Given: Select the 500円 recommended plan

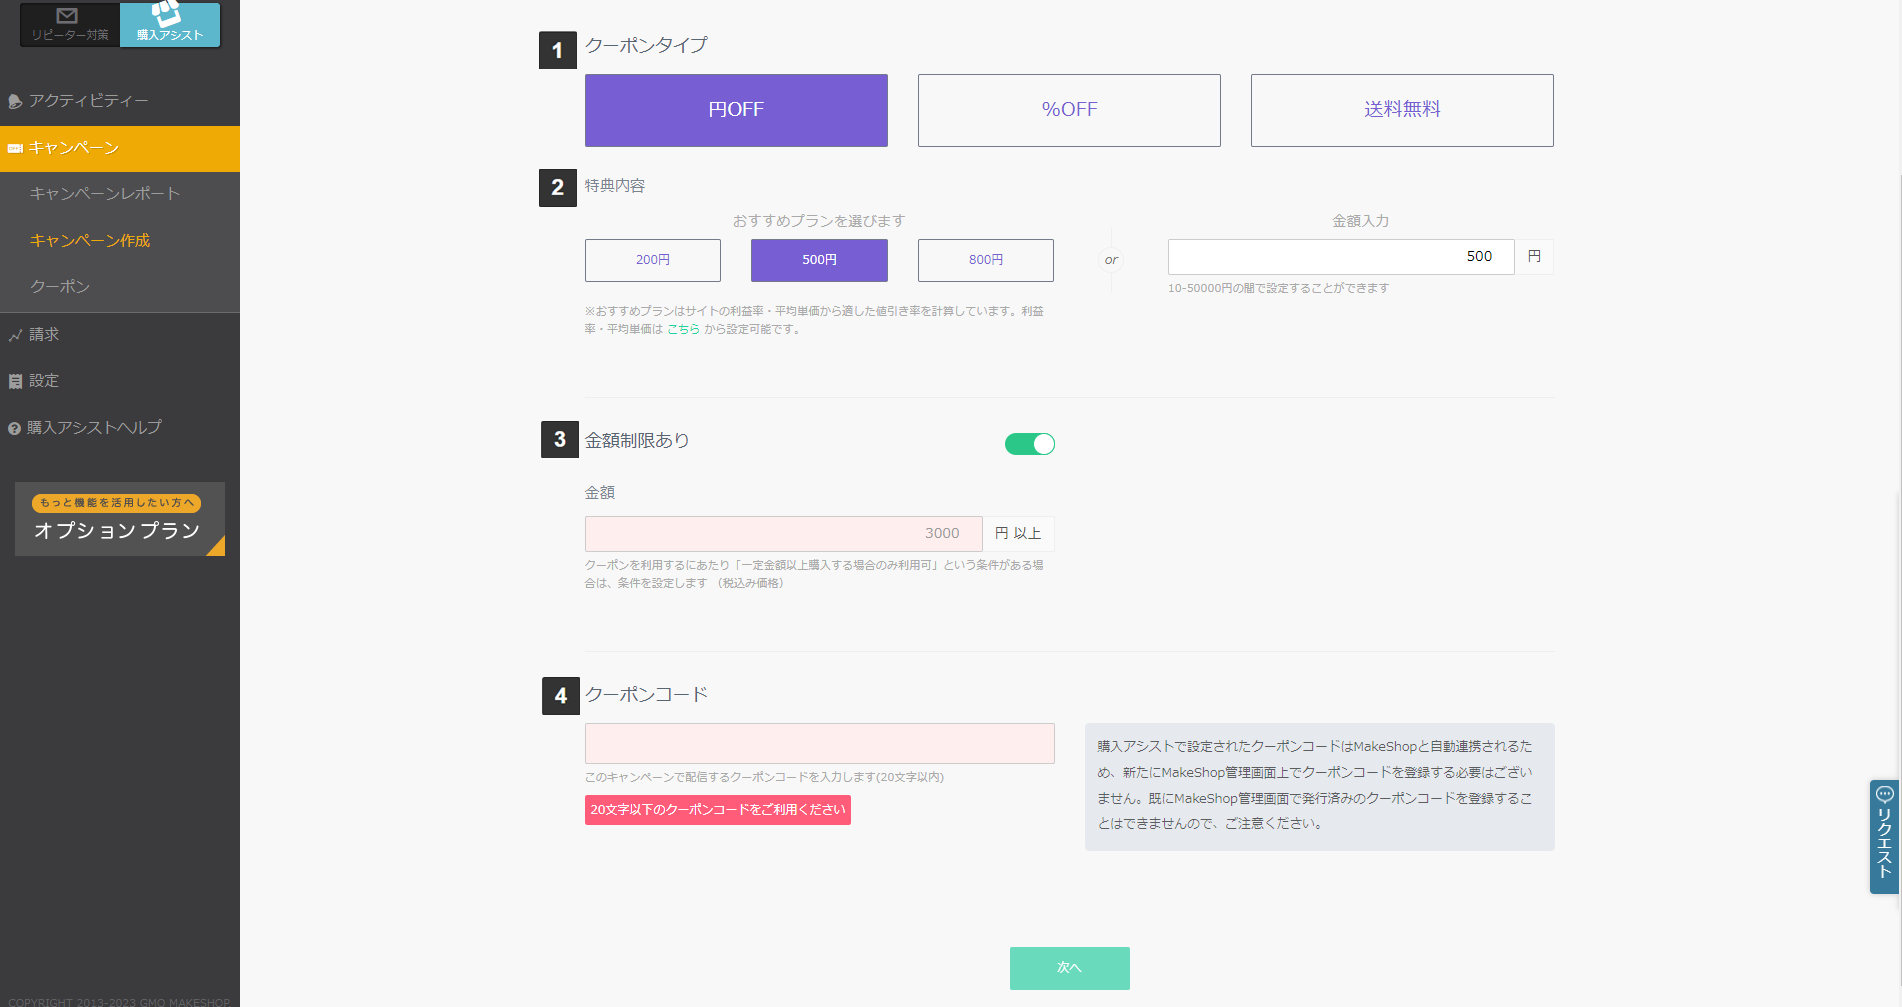Looking at the screenshot, I should pos(819,260).
